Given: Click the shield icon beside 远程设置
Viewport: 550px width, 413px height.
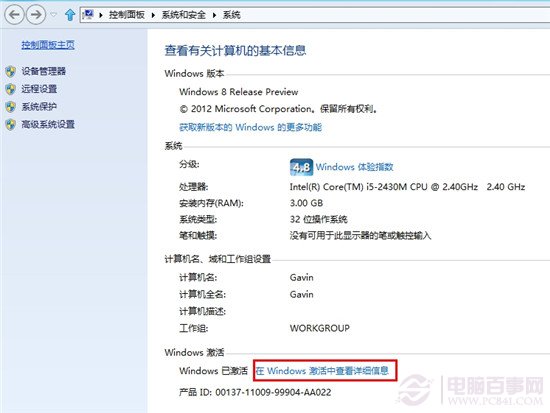Looking at the screenshot, I should click(x=11, y=89).
